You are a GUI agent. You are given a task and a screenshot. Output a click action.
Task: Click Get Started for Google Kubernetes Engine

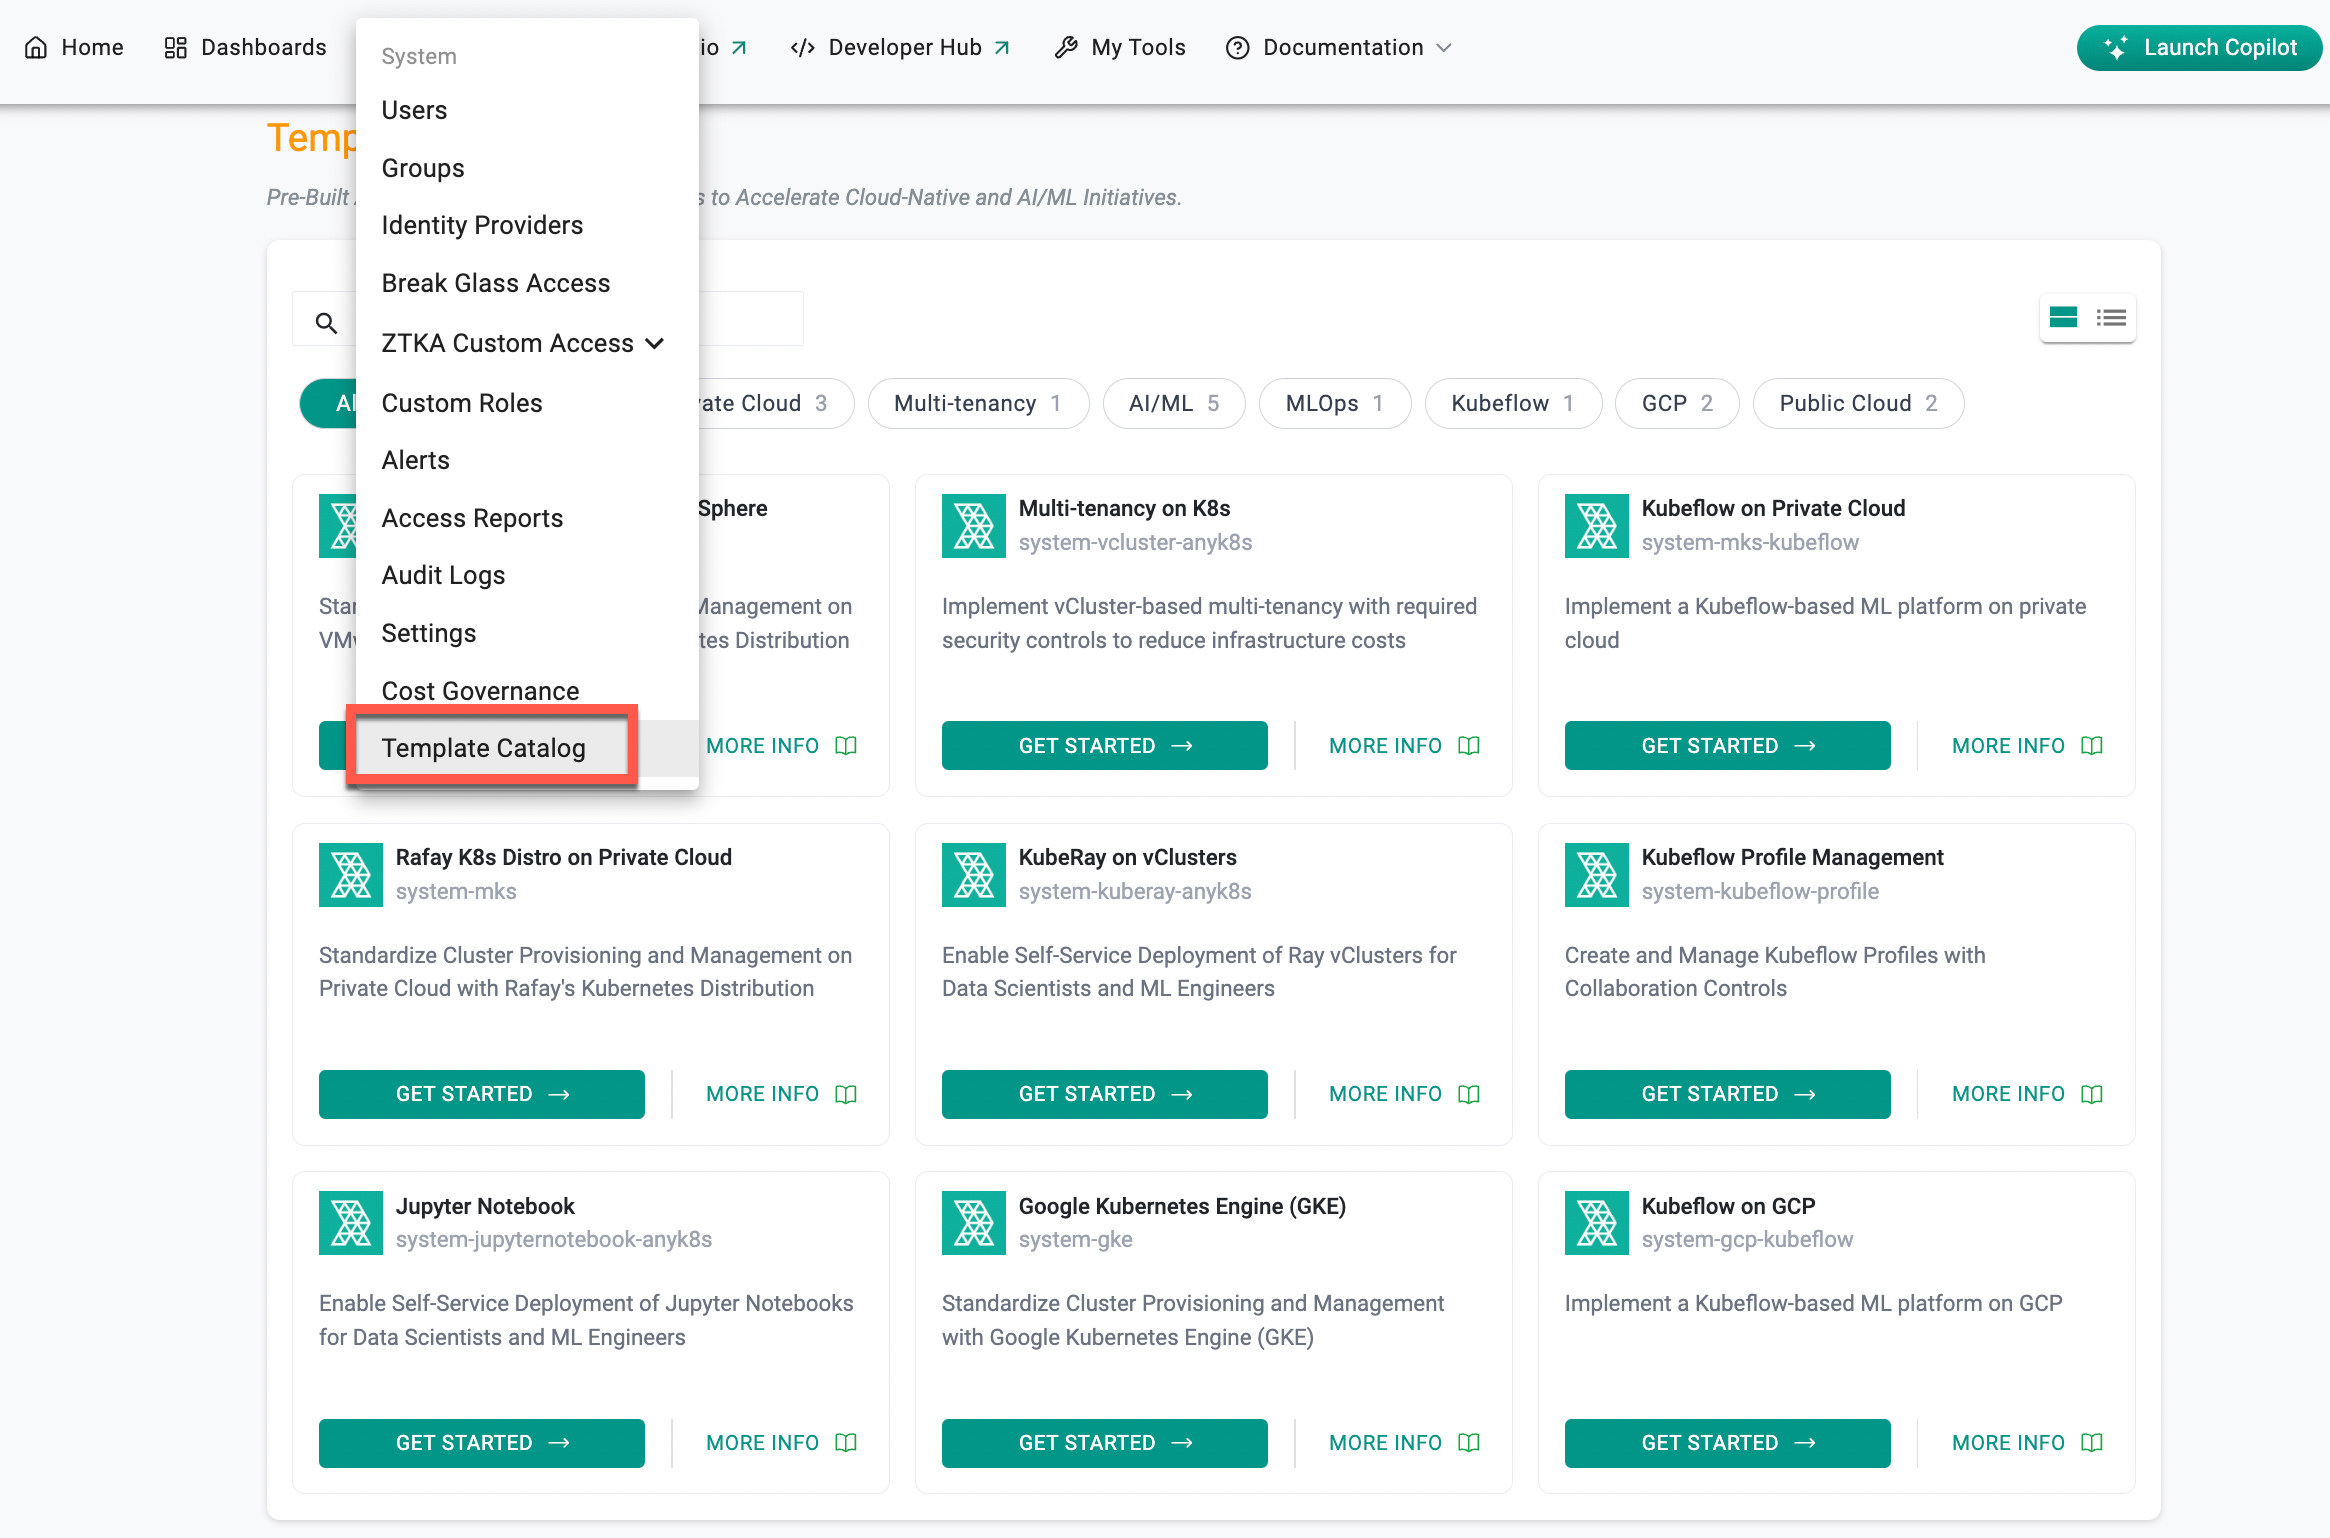click(1104, 1443)
